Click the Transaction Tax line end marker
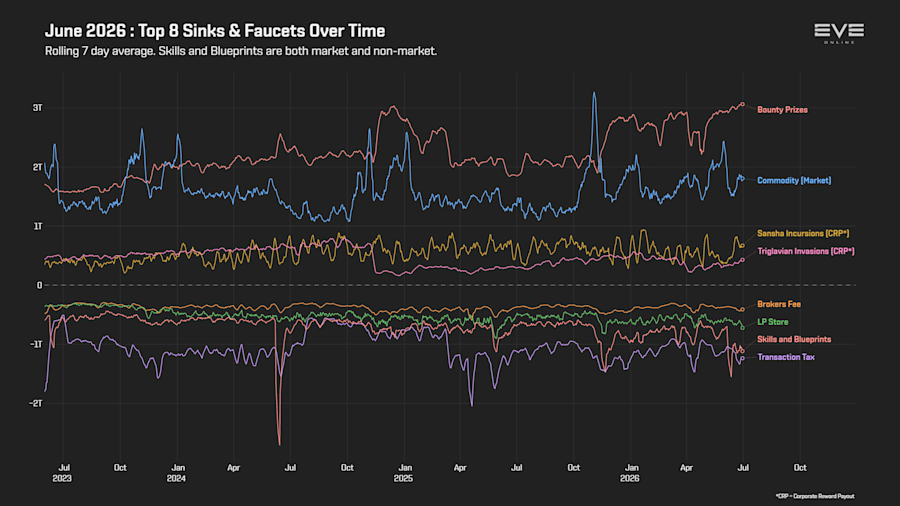 (x=743, y=359)
